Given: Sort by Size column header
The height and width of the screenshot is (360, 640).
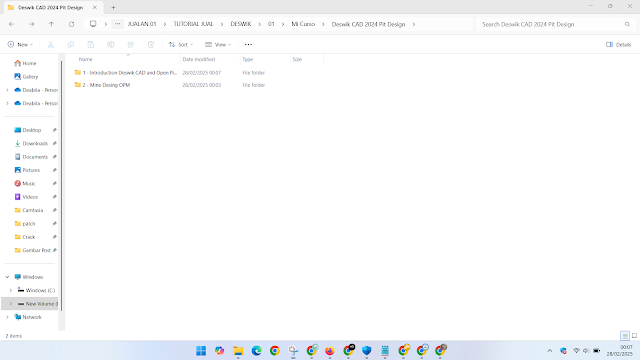Looking at the screenshot, I should (307, 59).
